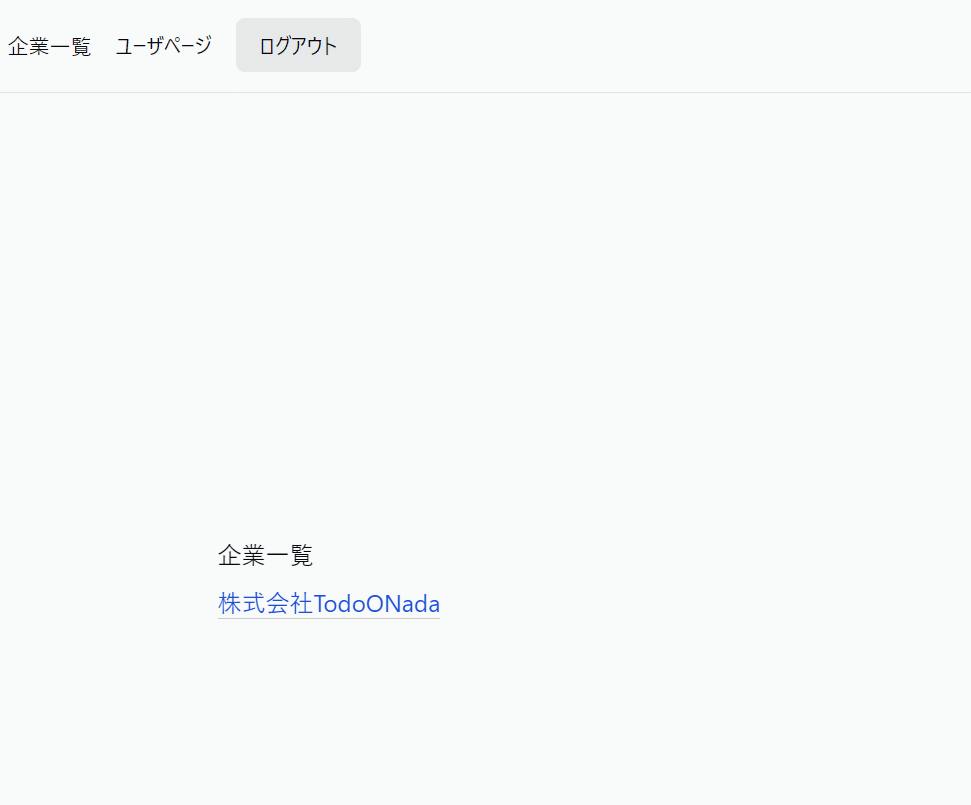The width and height of the screenshot is (971, 805).
Task: Navigate to the company list via header 企業一覧
Action: tap(49, 46)
